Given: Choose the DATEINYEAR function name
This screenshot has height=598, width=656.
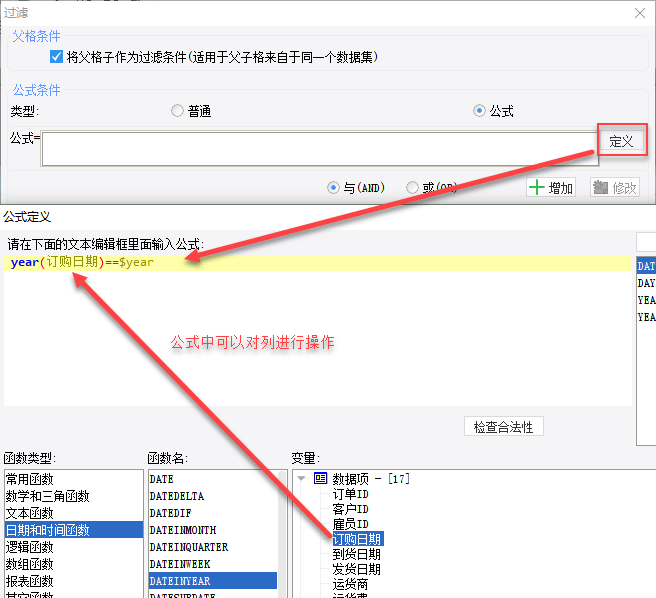Looking at the screenshot, I should [x=213, y=581].
